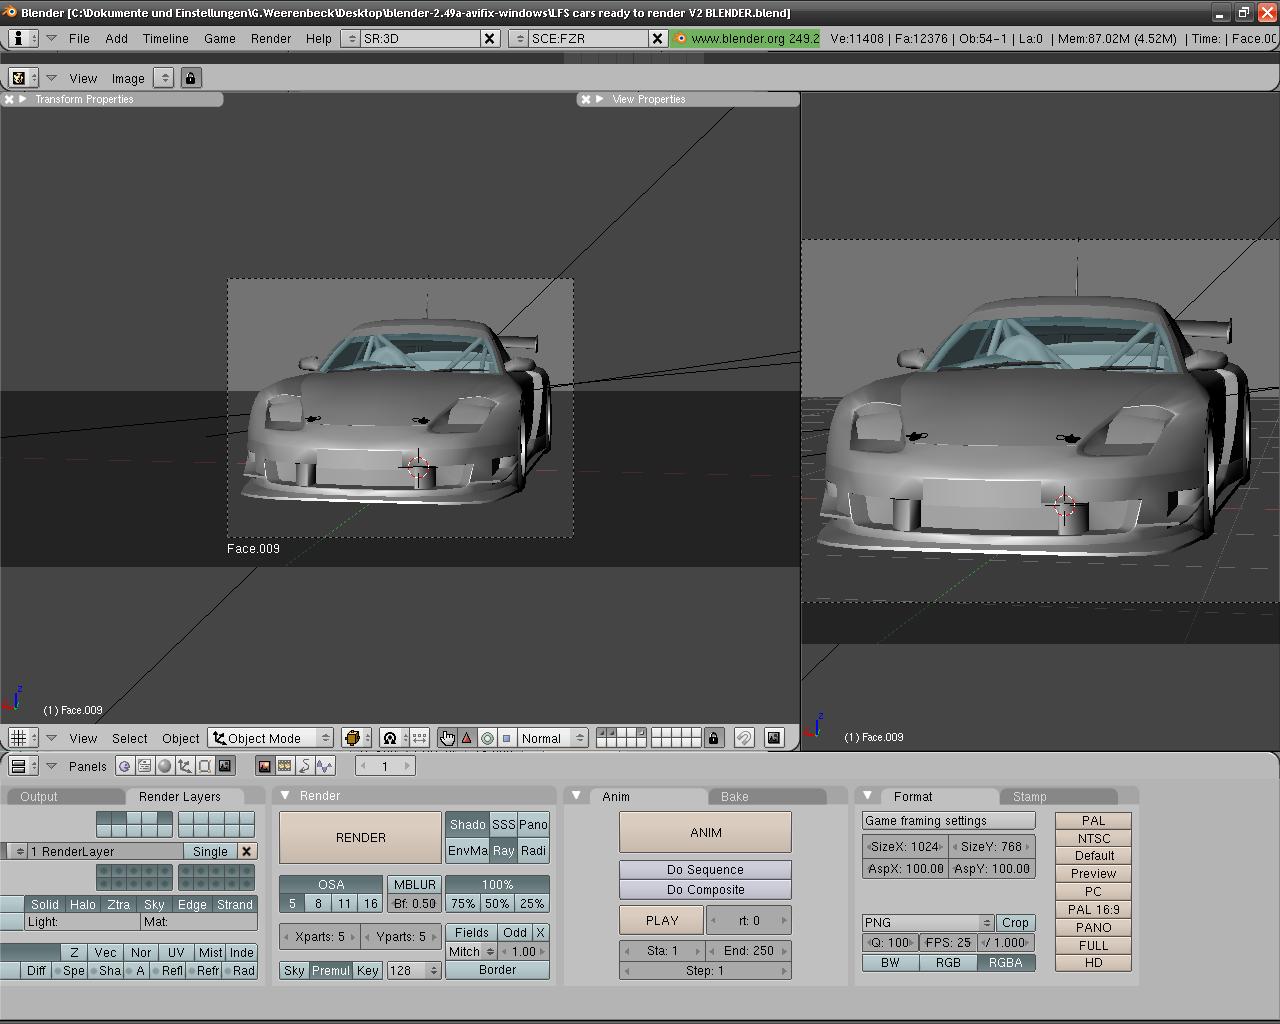Open the Sound block buttons icon
This screenshot has height=1024, width=1280.
(325, 766)
